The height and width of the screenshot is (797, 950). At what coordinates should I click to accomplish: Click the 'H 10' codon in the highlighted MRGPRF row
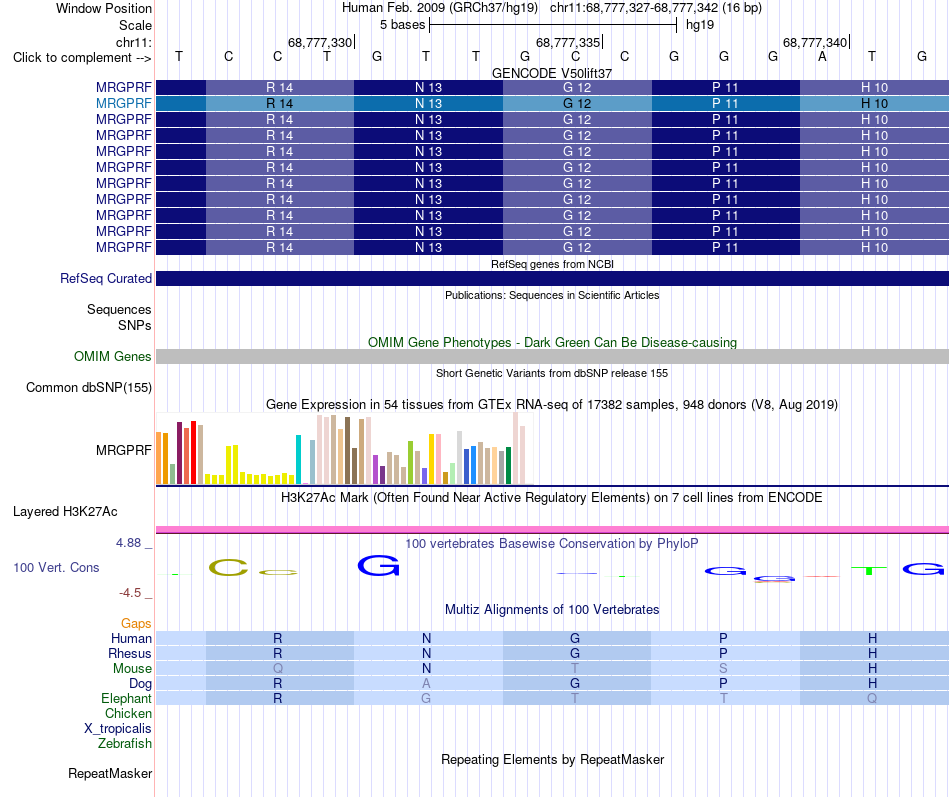coord(874,104)
